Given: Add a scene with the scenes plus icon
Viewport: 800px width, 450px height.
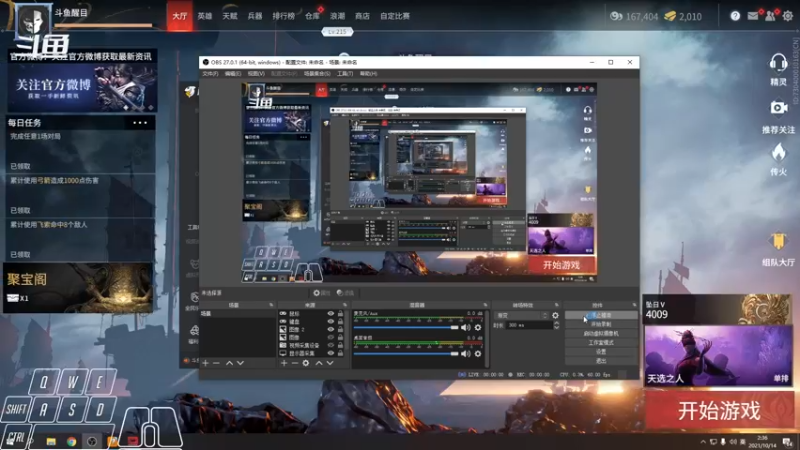Looking at the screenshot, I should [x=205, y=363].
